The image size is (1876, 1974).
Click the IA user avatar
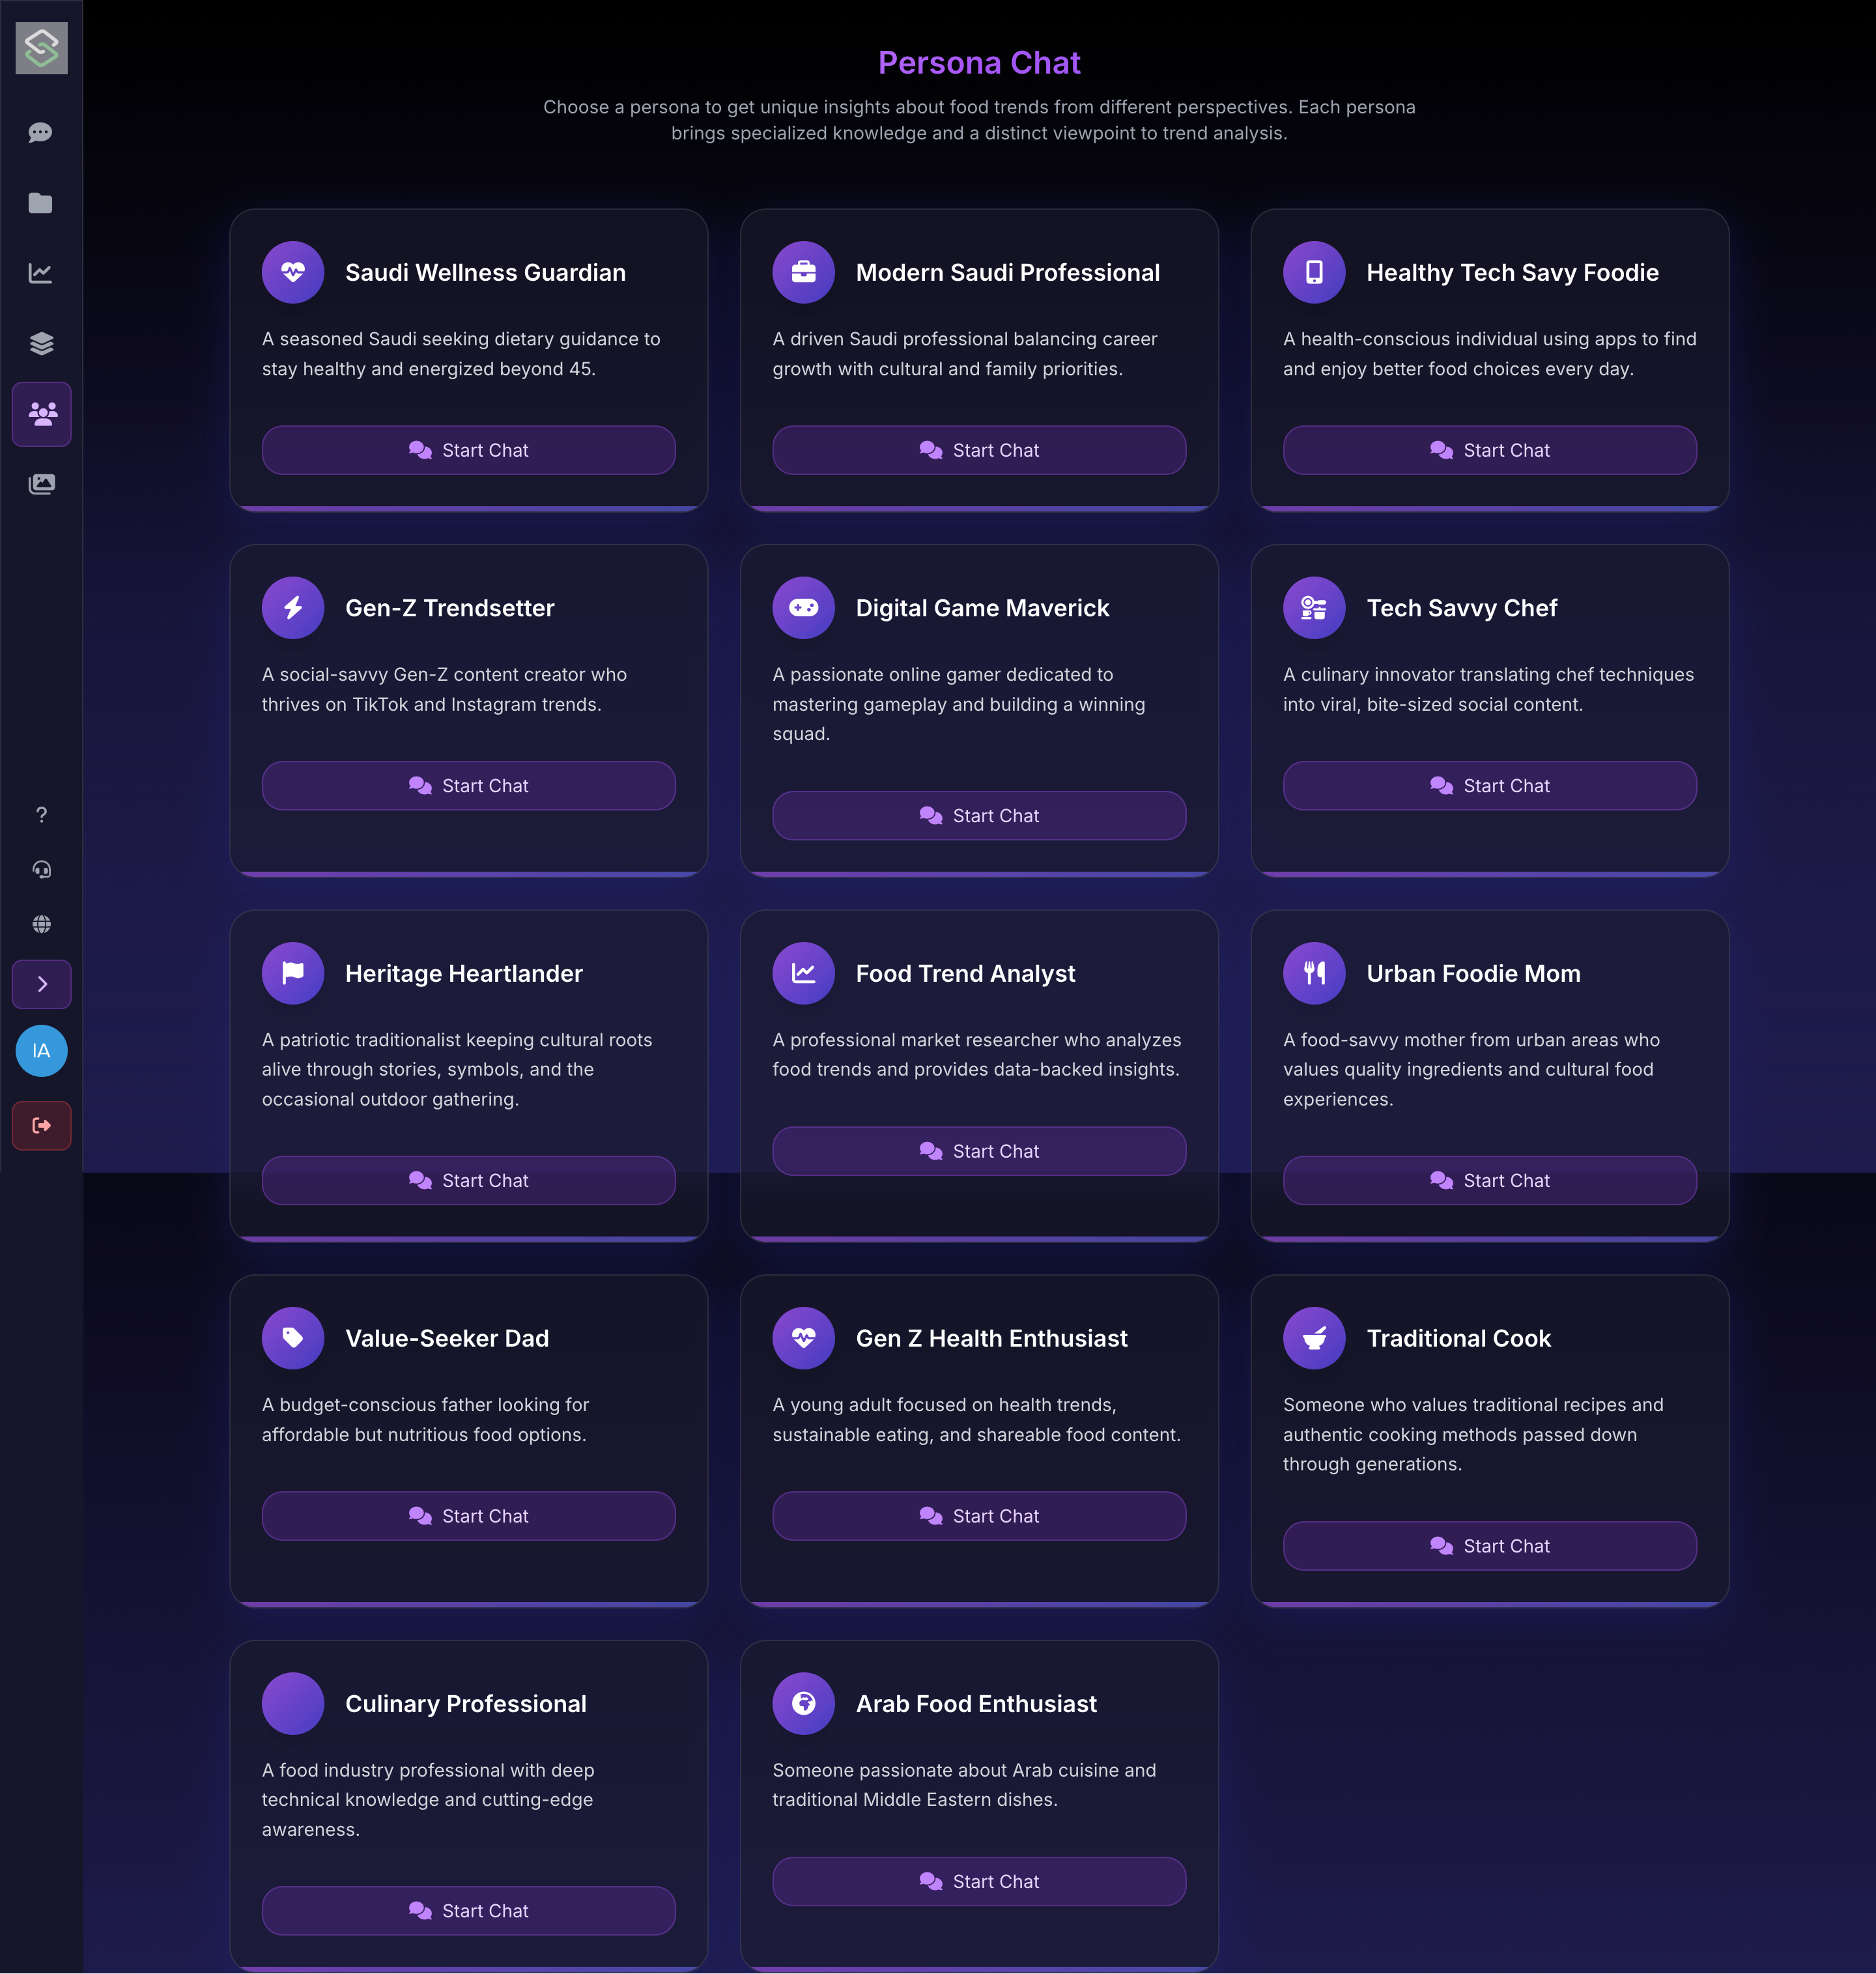[41, 1051]
